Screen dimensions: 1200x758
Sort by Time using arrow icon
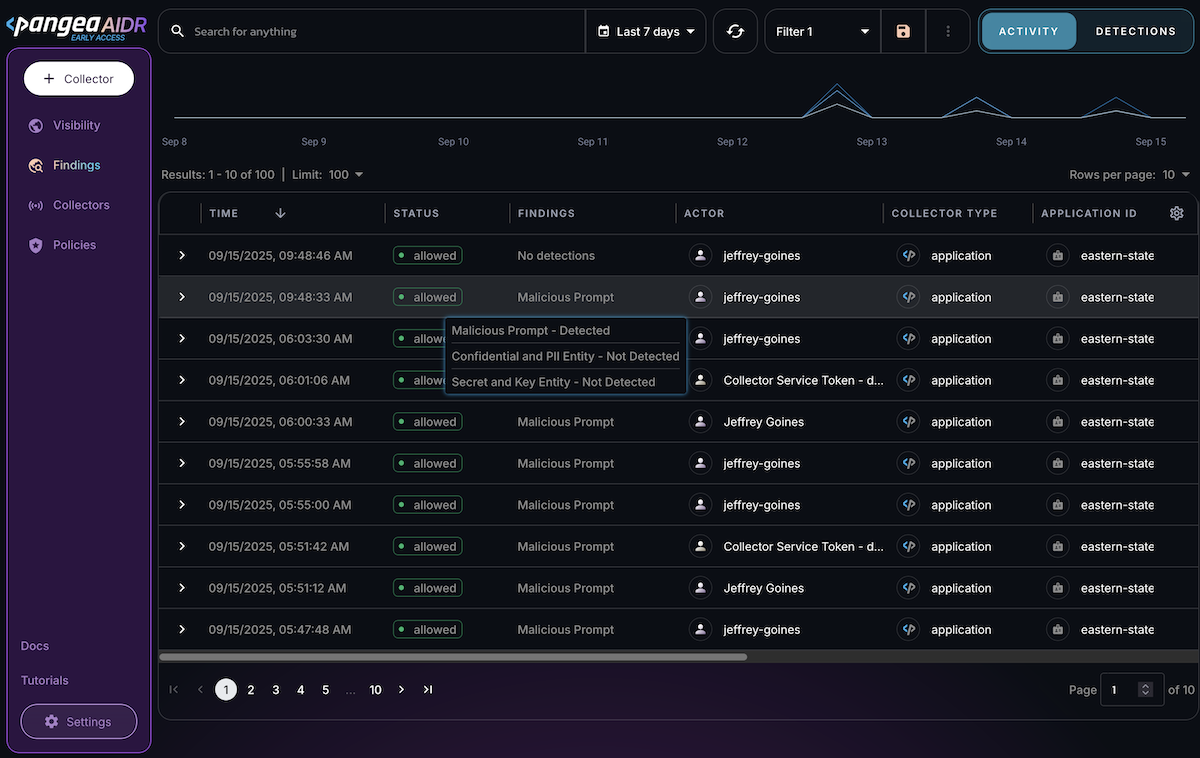[x=280, y=213]
